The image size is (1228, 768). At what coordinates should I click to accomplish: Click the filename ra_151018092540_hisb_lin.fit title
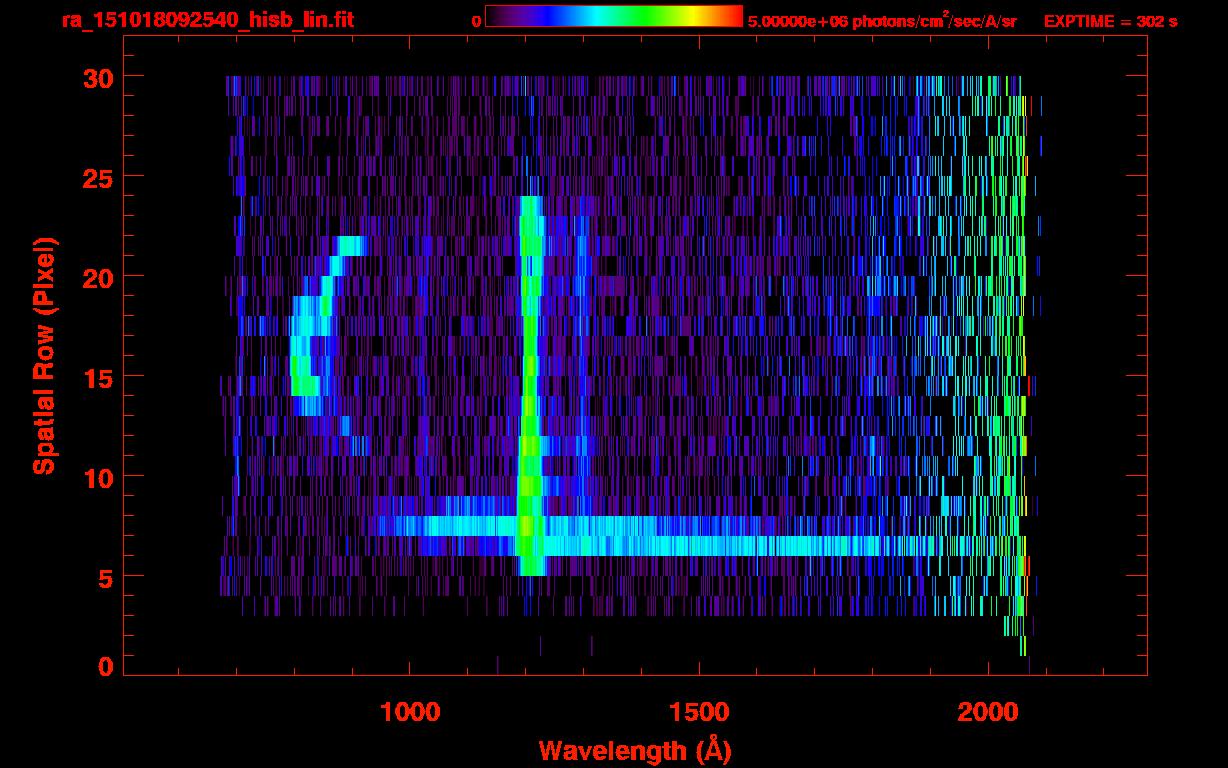pos(207,20)
